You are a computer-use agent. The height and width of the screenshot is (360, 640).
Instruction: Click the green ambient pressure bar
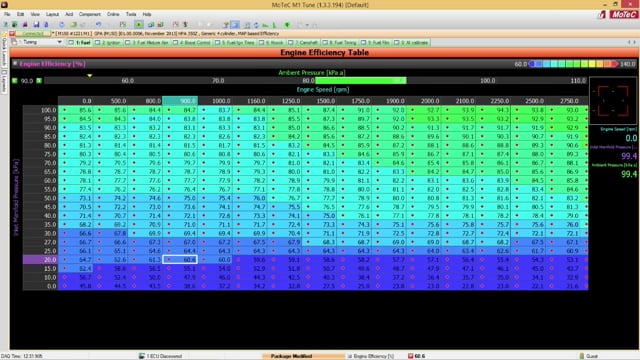[x=361, y=81]
